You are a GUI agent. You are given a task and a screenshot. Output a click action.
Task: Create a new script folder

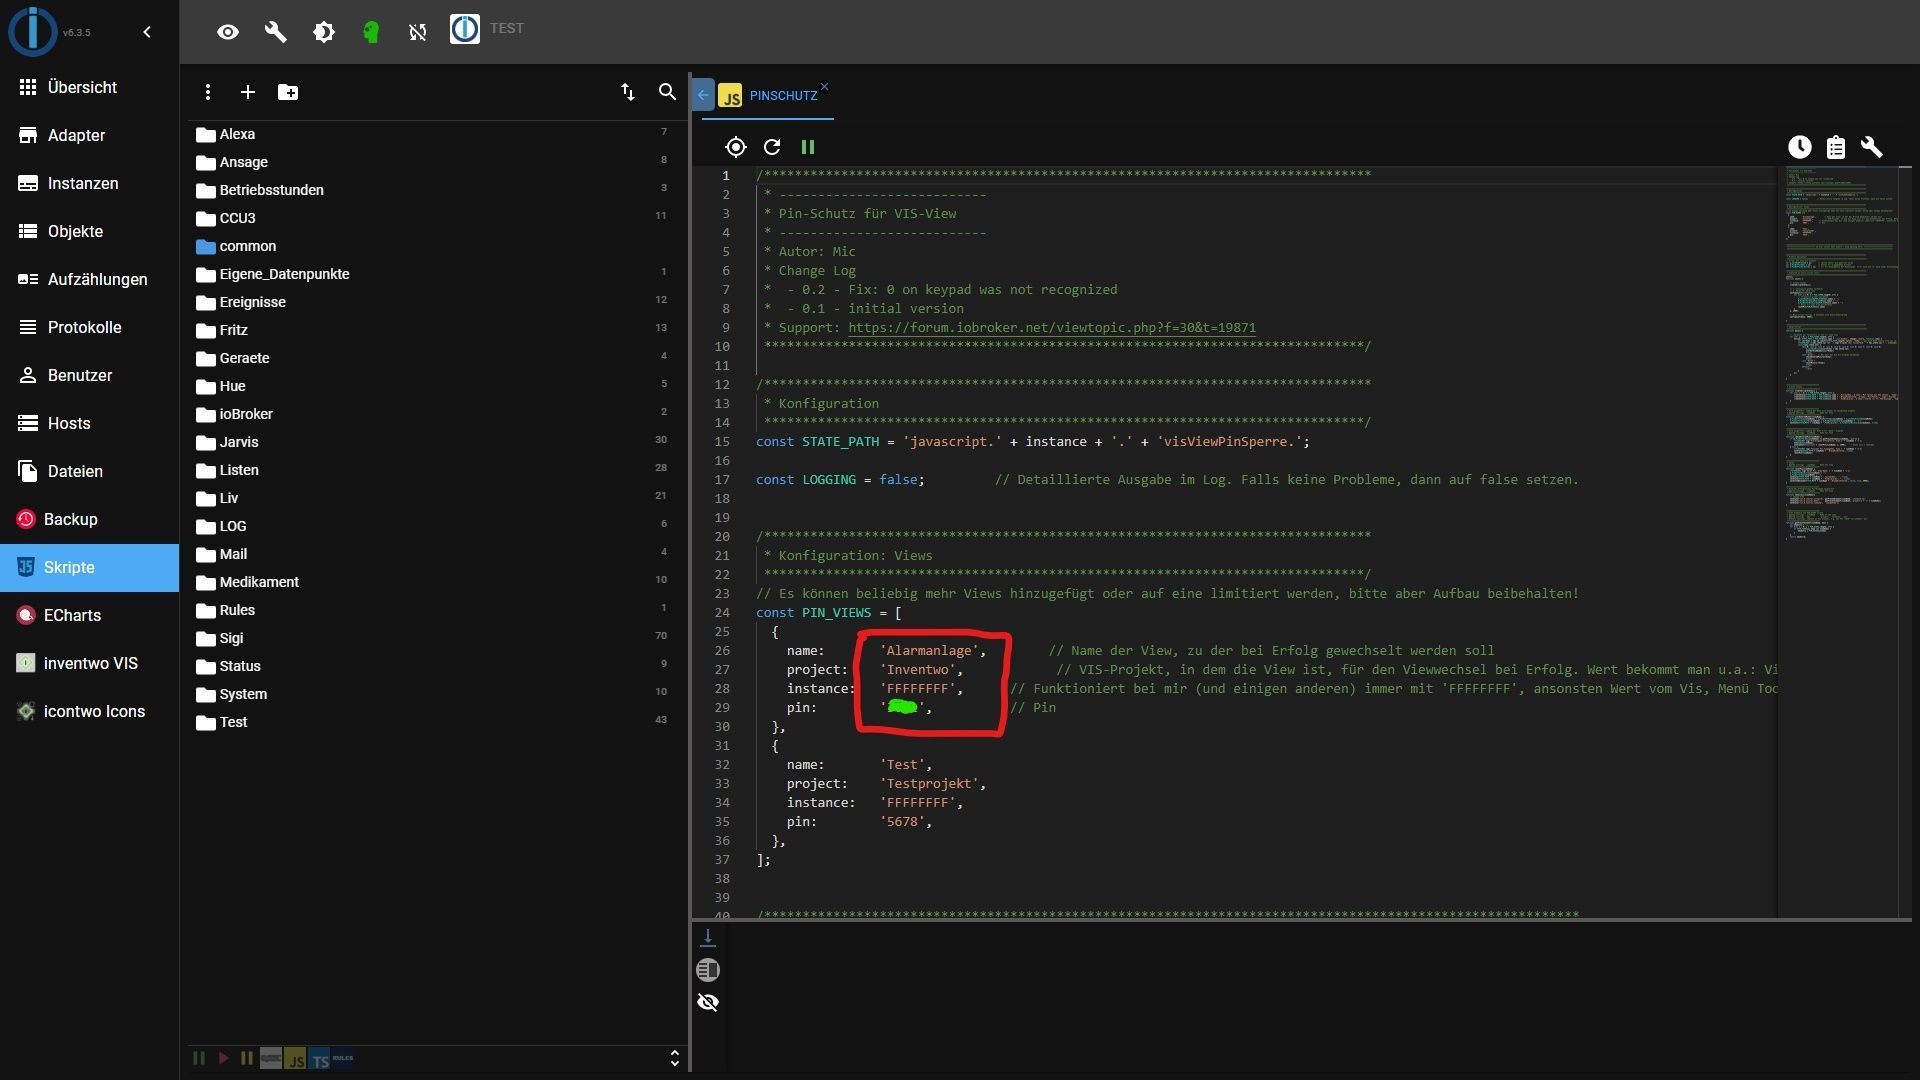(x=288, y=92)
